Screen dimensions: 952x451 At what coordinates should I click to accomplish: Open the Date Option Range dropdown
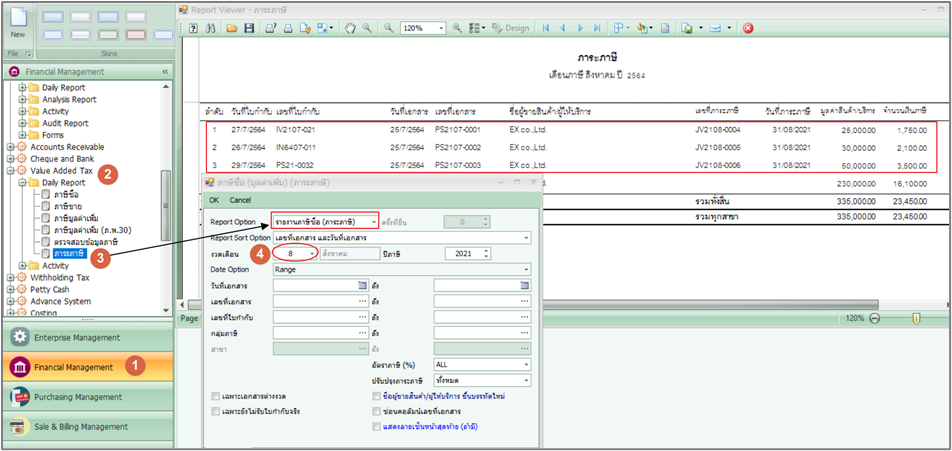click(525, 269)
